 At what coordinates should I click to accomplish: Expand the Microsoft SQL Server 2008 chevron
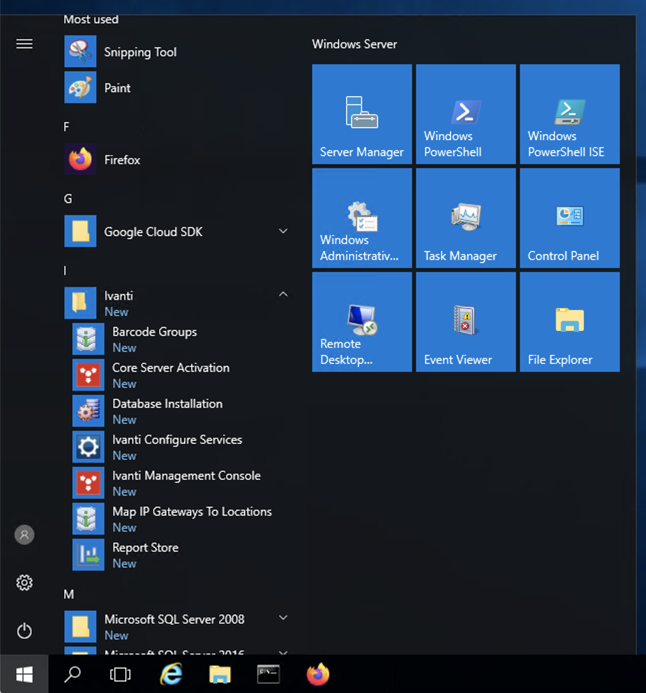(x=283, y=618)
